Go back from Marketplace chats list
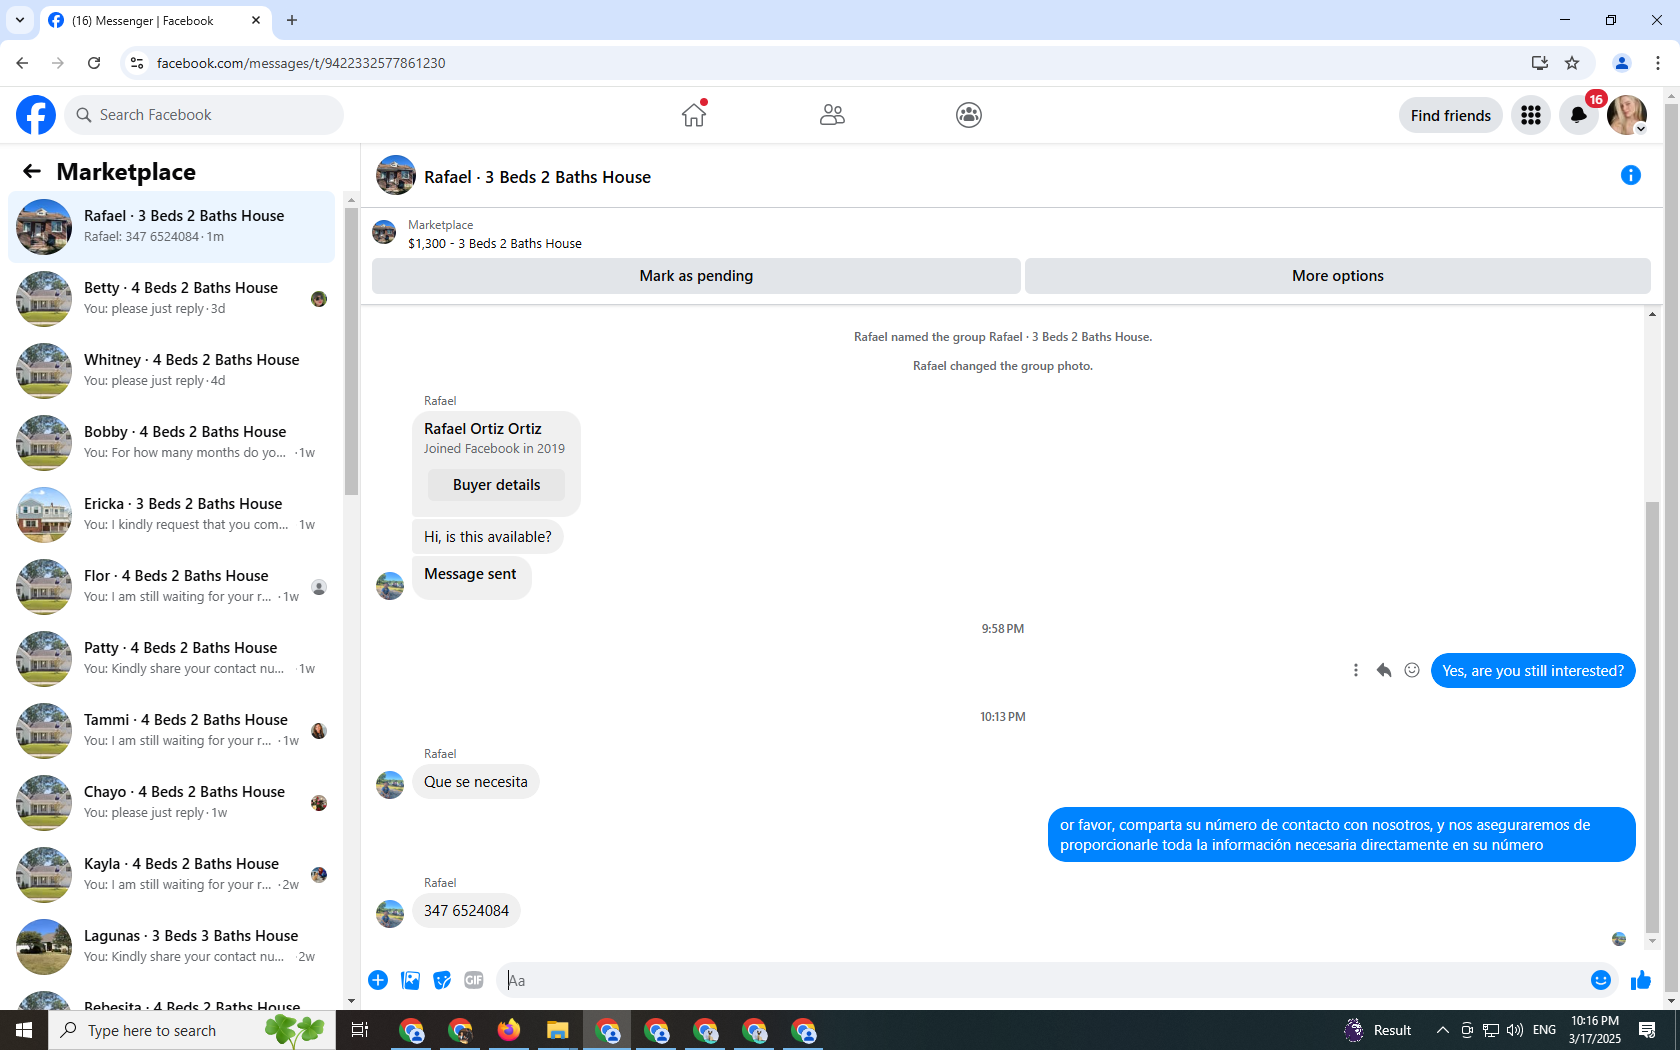The image size is (1680, 1050). click(32, 172)
